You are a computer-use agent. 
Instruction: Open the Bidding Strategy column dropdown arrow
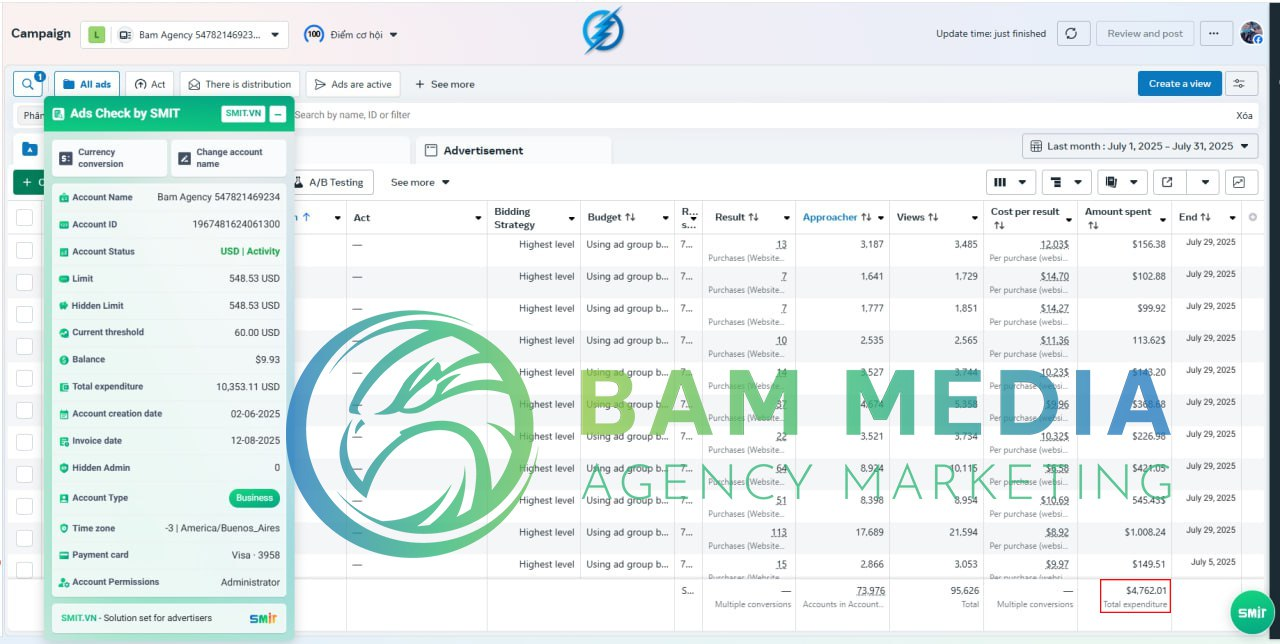point(572,218)
